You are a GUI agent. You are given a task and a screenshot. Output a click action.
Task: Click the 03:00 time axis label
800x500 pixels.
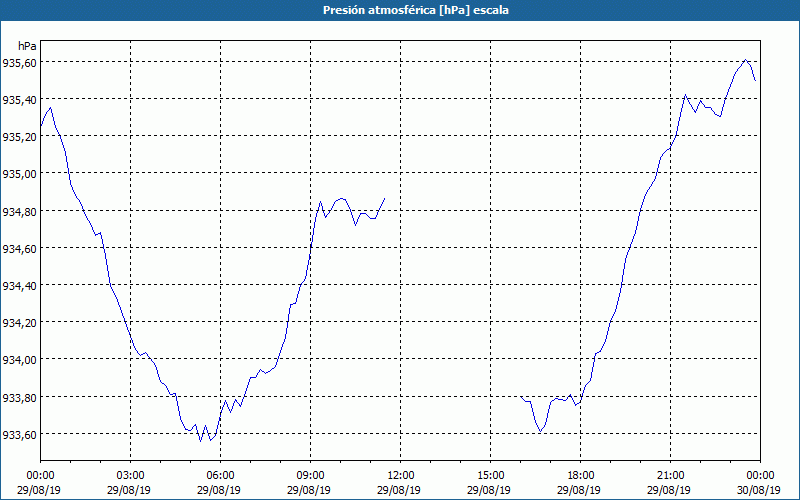(x=130, y=476)
